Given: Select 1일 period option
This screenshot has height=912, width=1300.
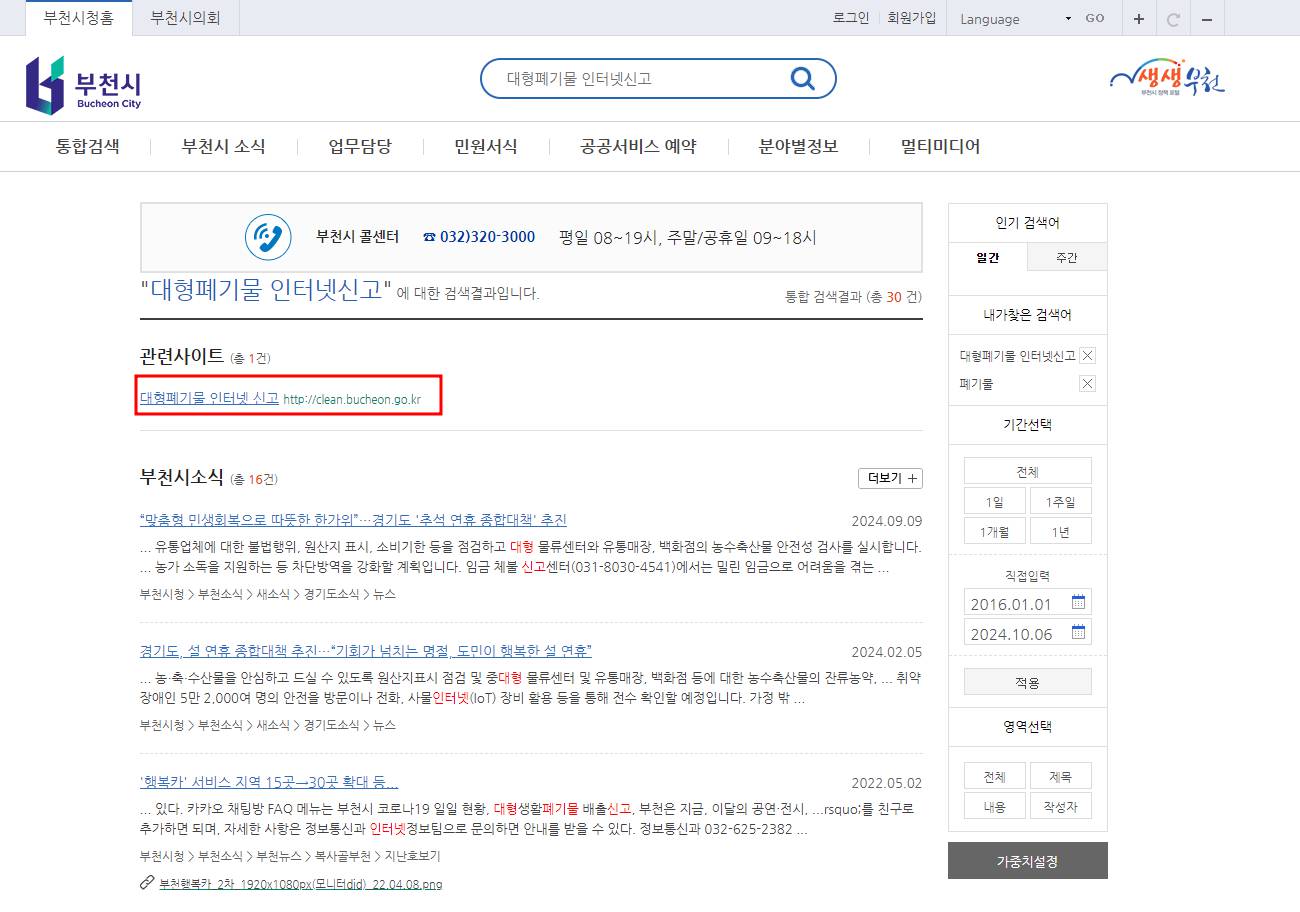Looking at the screenshot, I should 994,502.
